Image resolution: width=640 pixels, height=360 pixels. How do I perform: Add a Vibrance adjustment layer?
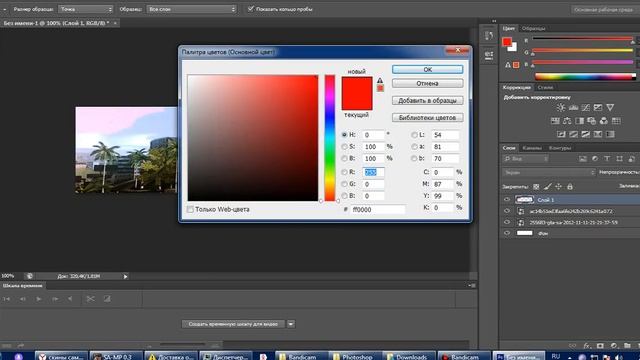click(610, 107)
